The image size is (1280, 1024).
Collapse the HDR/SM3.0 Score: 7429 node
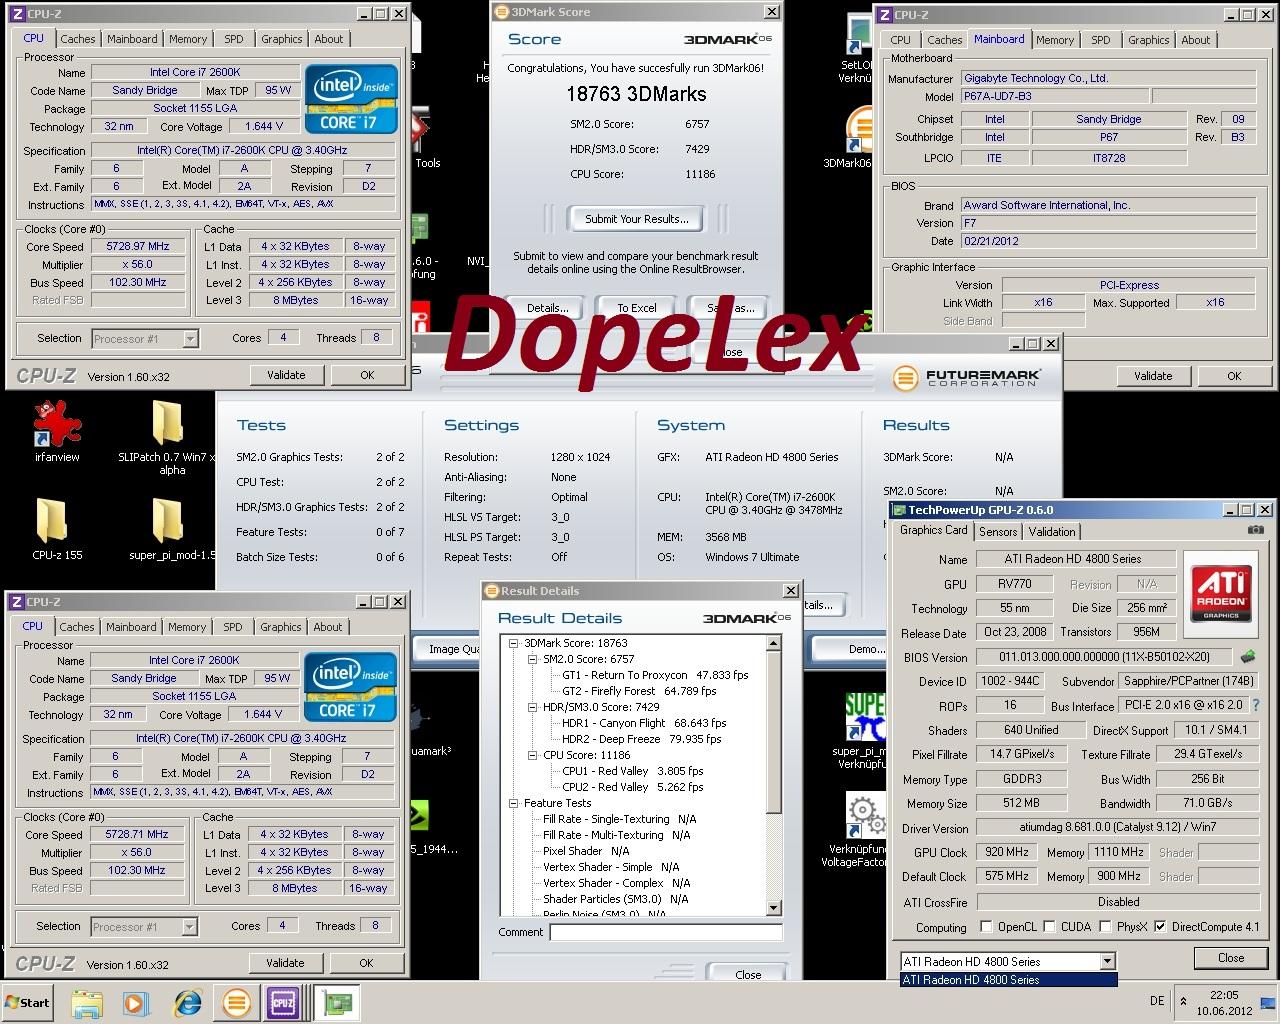[x=533, y=707]
